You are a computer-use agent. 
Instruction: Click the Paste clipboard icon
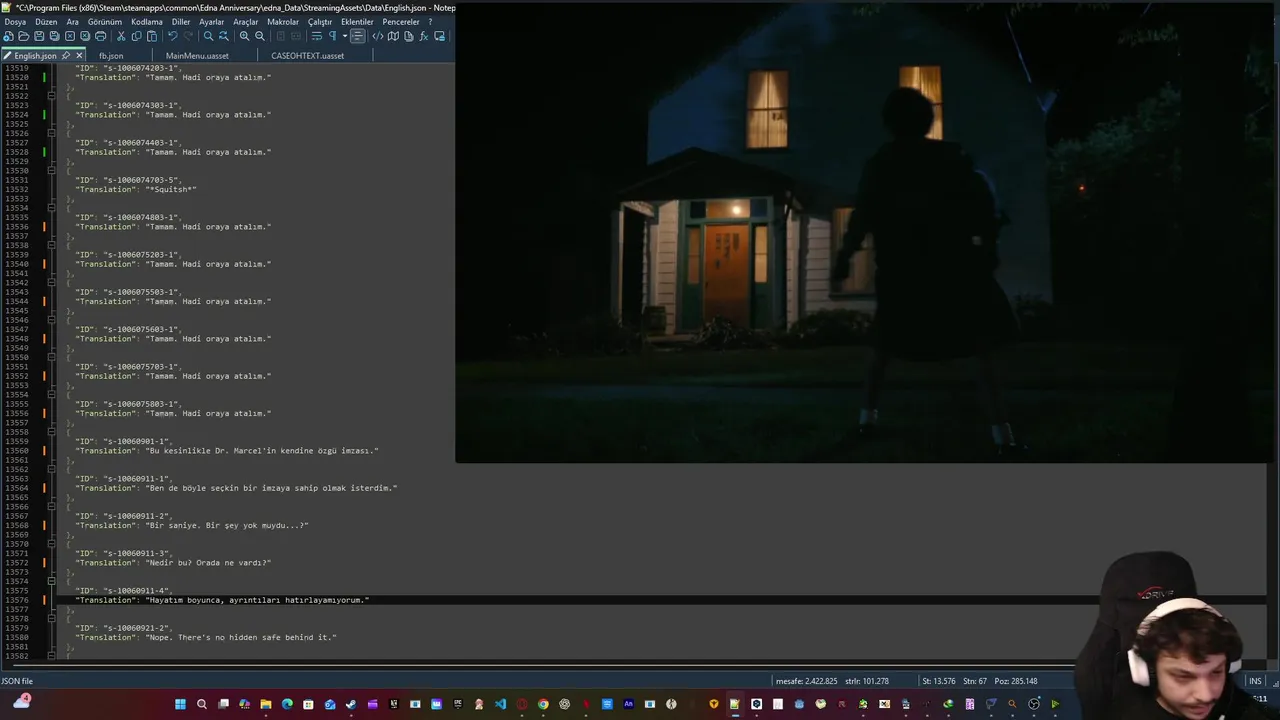[152, 36]
